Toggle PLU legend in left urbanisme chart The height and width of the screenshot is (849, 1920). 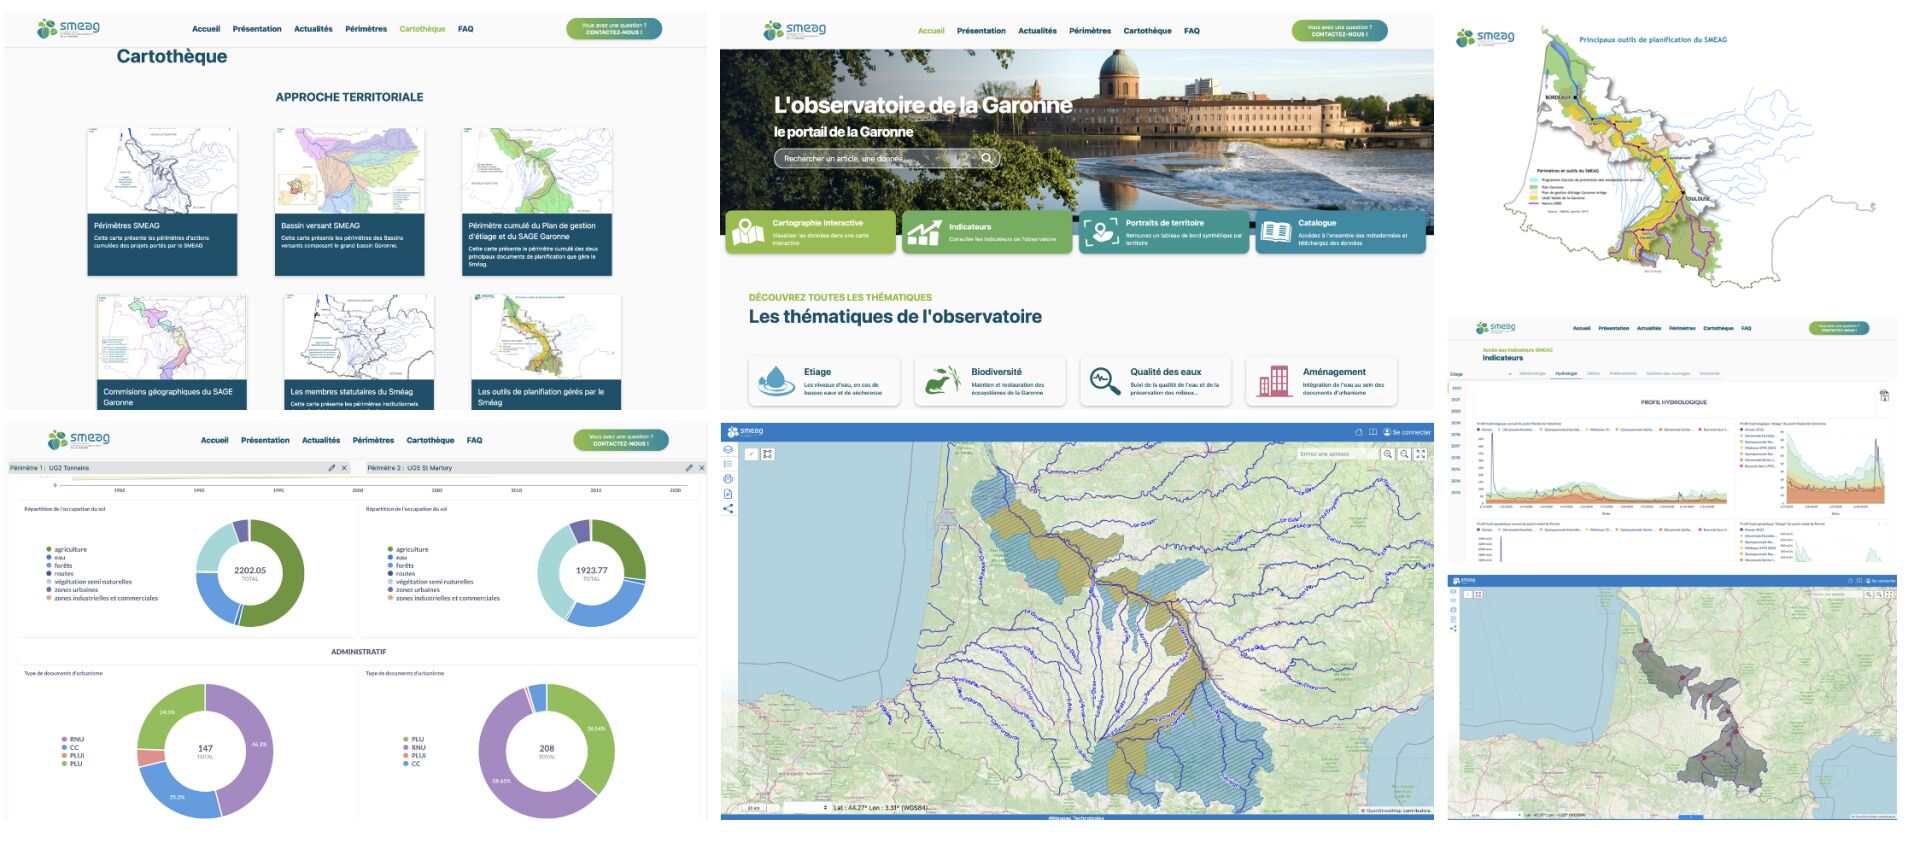click(72, 764)
